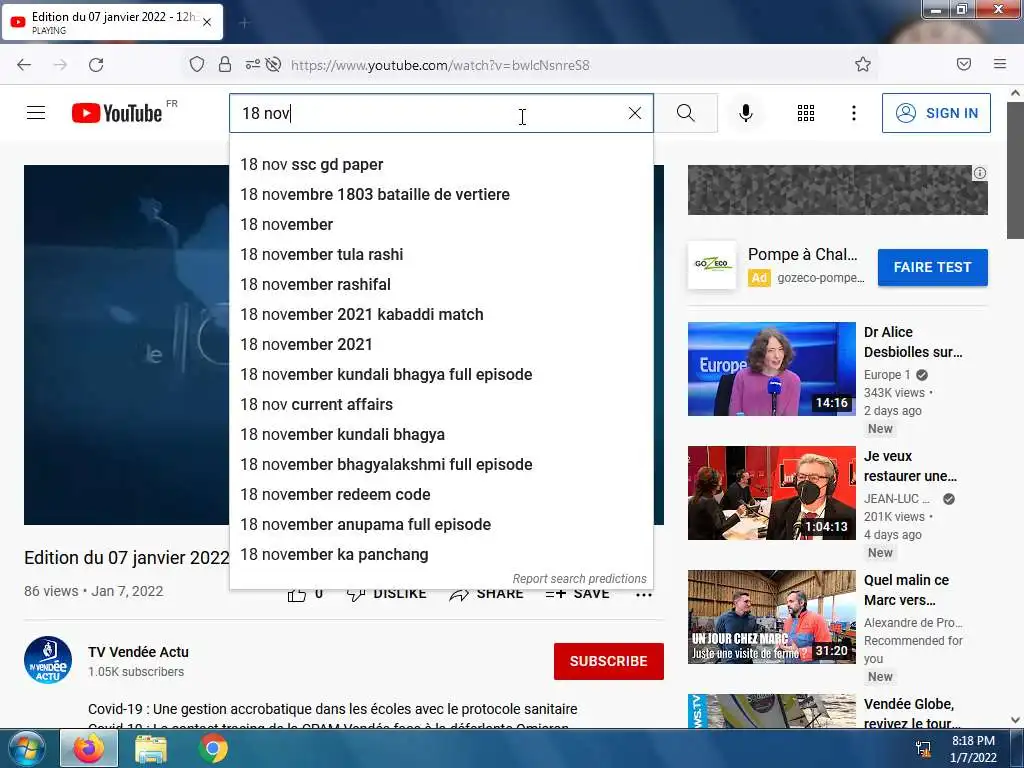Open YouTube settings three-dot menu
Image resolution: width=1024 pixels, height=768 pixels.
(854, 113)
